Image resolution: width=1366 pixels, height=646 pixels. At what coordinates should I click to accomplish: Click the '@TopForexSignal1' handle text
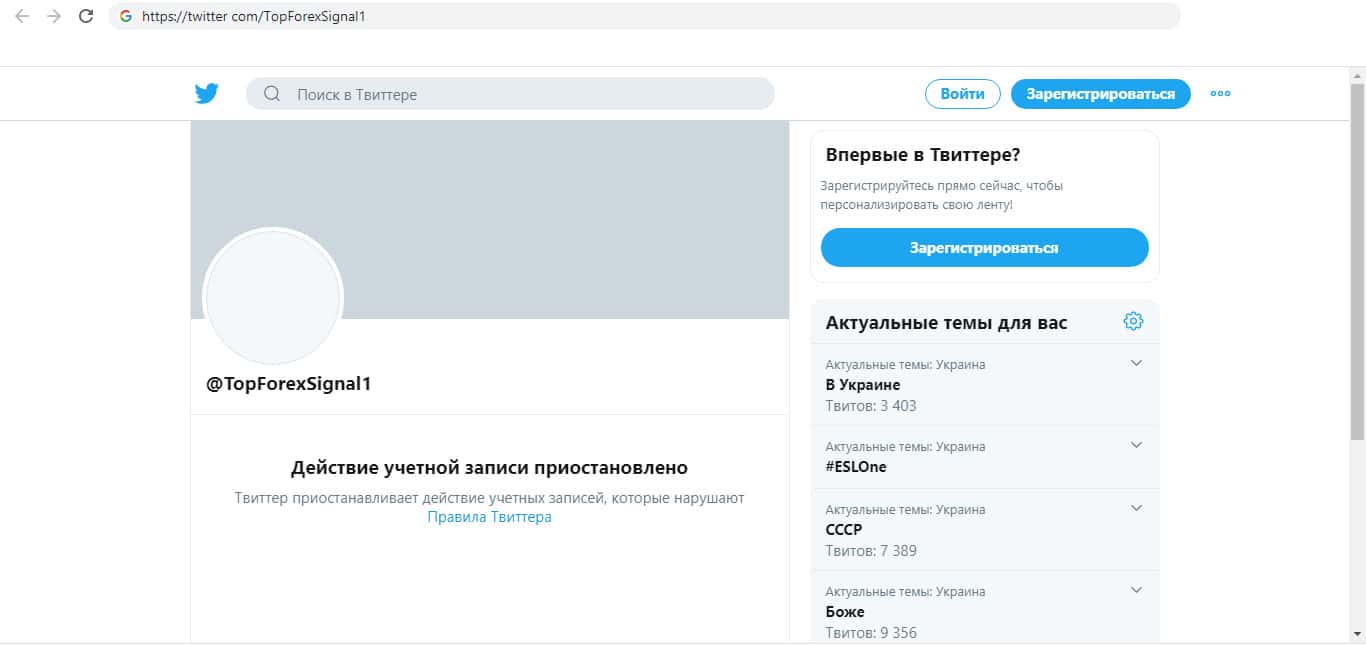(x=289, y=384)
